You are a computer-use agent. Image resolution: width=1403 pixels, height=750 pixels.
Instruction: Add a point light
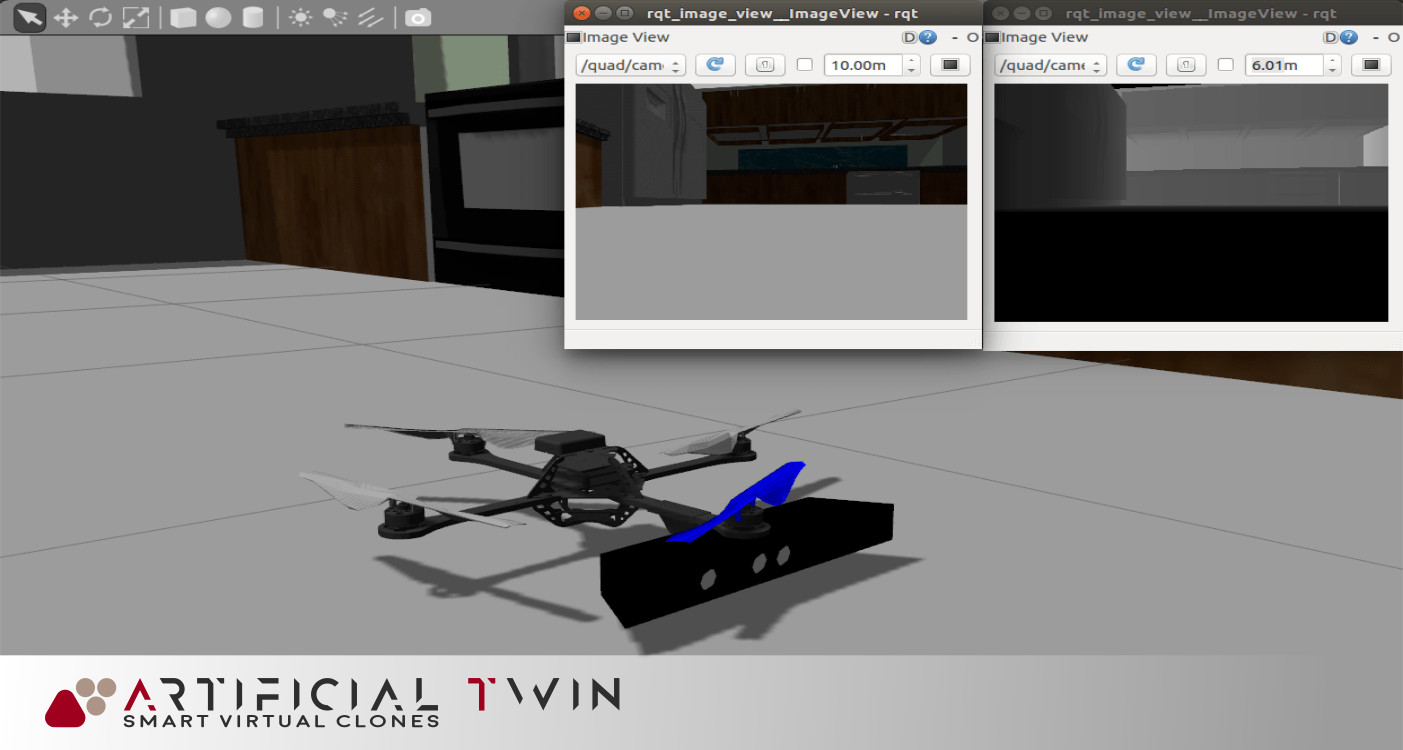[x=300, y=18]
